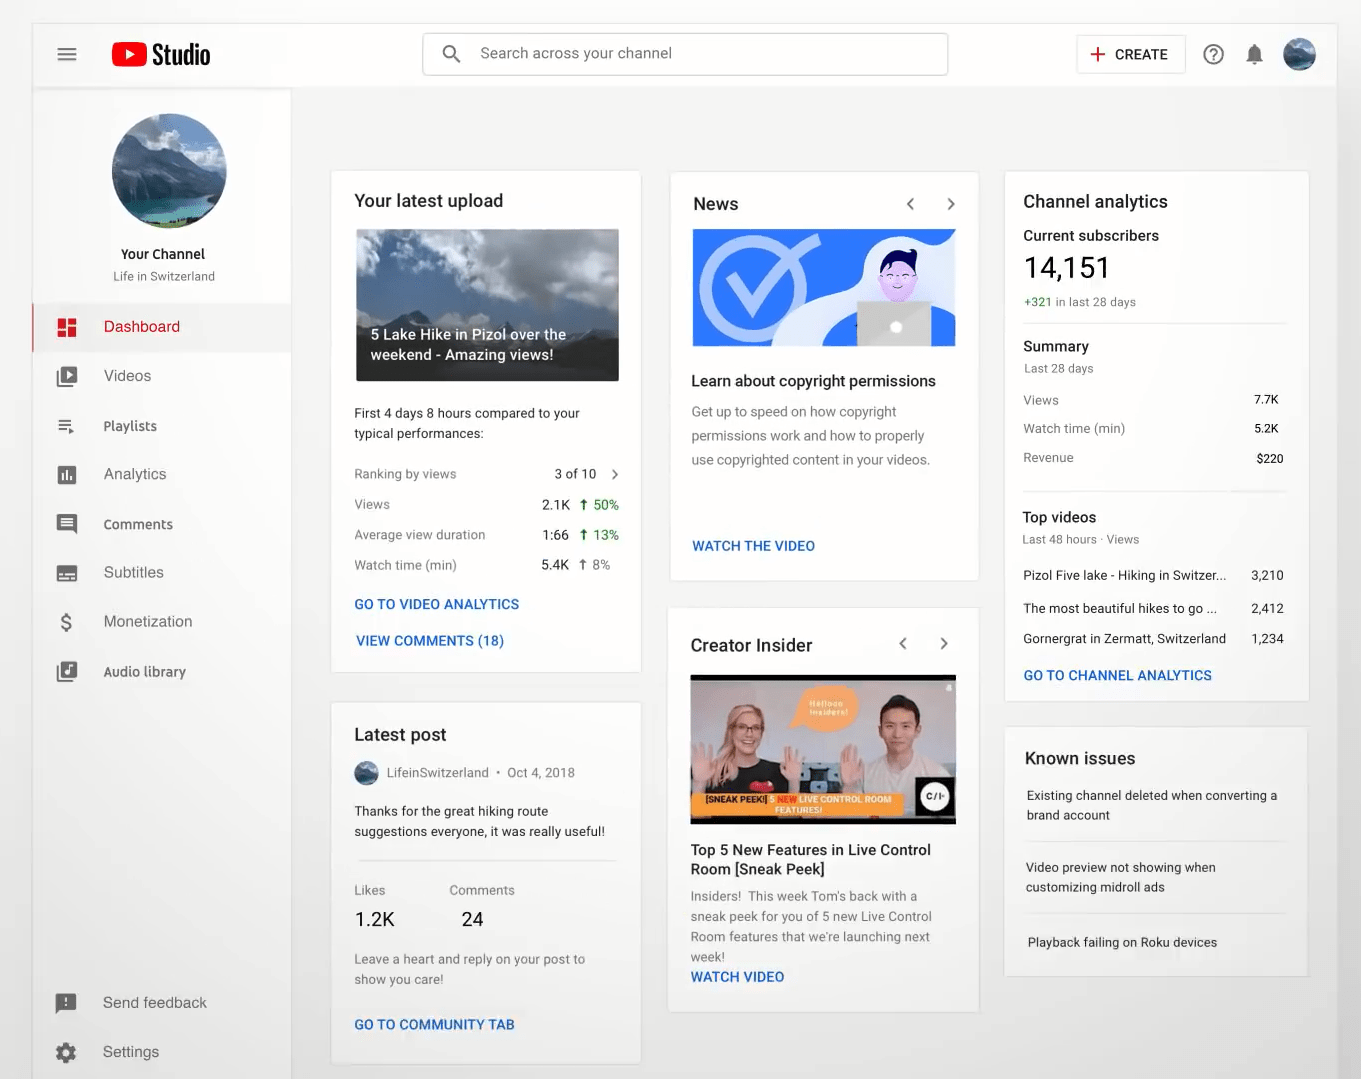The width and height of the screenshot is (1361, 1079).
Task: Open the notifications bell icon
Action: click(1255, 54)
